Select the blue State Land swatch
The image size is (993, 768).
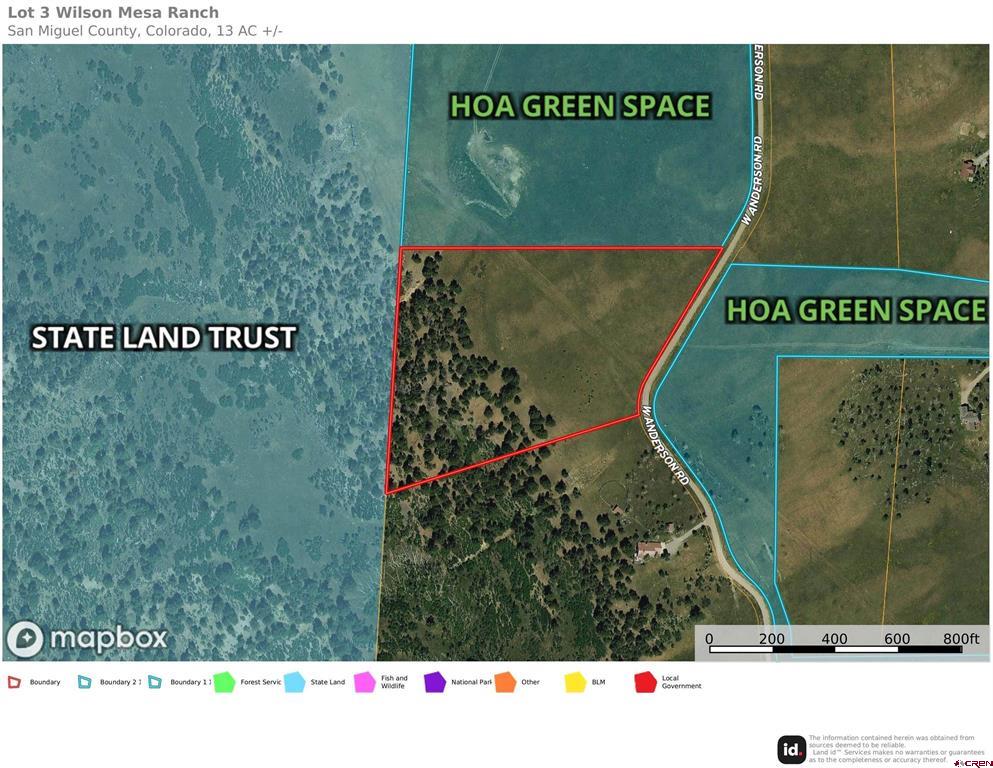click(294, 682)
